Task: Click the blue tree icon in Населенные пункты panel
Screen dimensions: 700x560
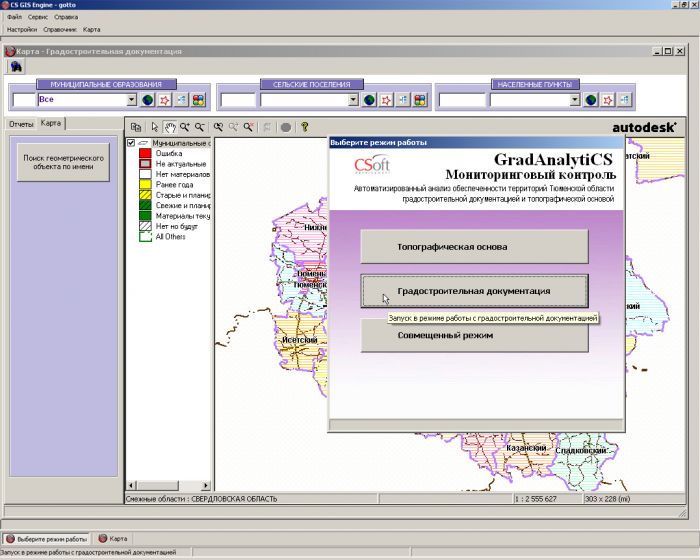Action: [x=625, y=100]
